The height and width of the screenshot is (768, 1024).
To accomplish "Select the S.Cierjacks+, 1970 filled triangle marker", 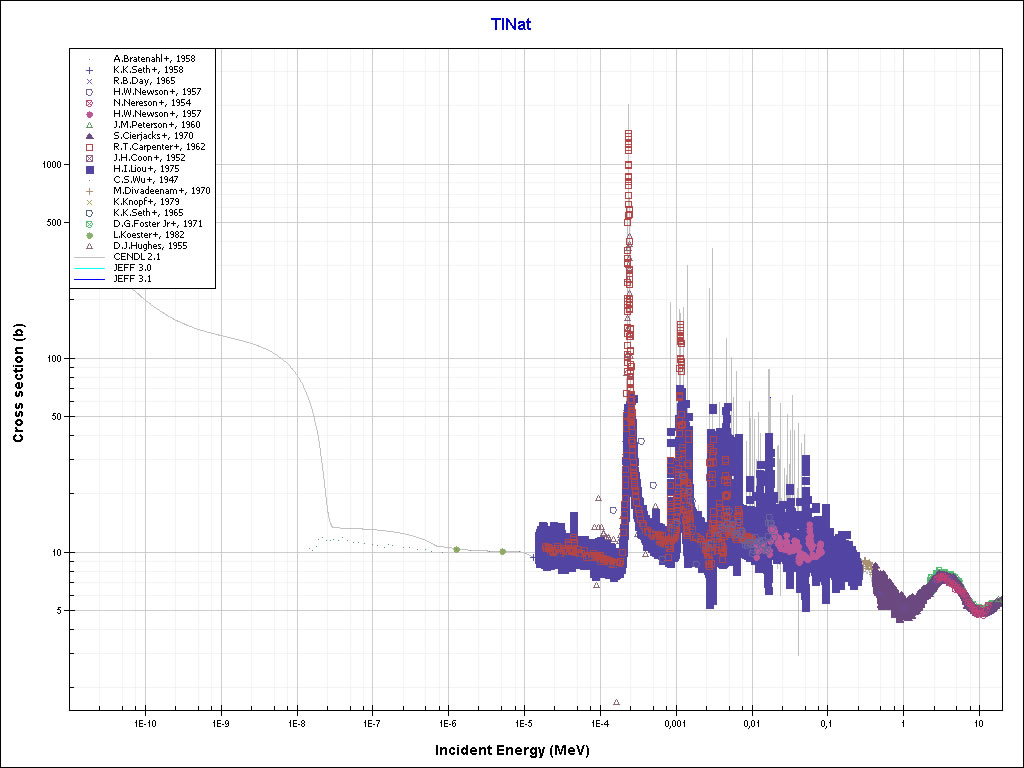I will (x=90, y=136).
